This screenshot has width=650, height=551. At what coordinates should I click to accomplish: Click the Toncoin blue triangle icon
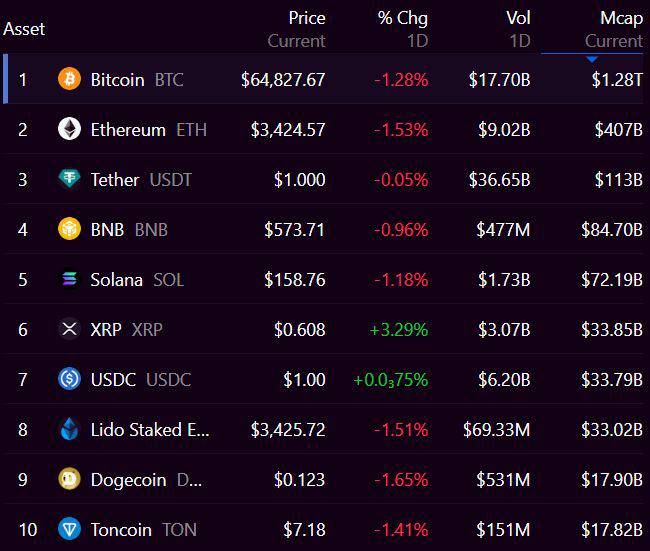(69, 529)
